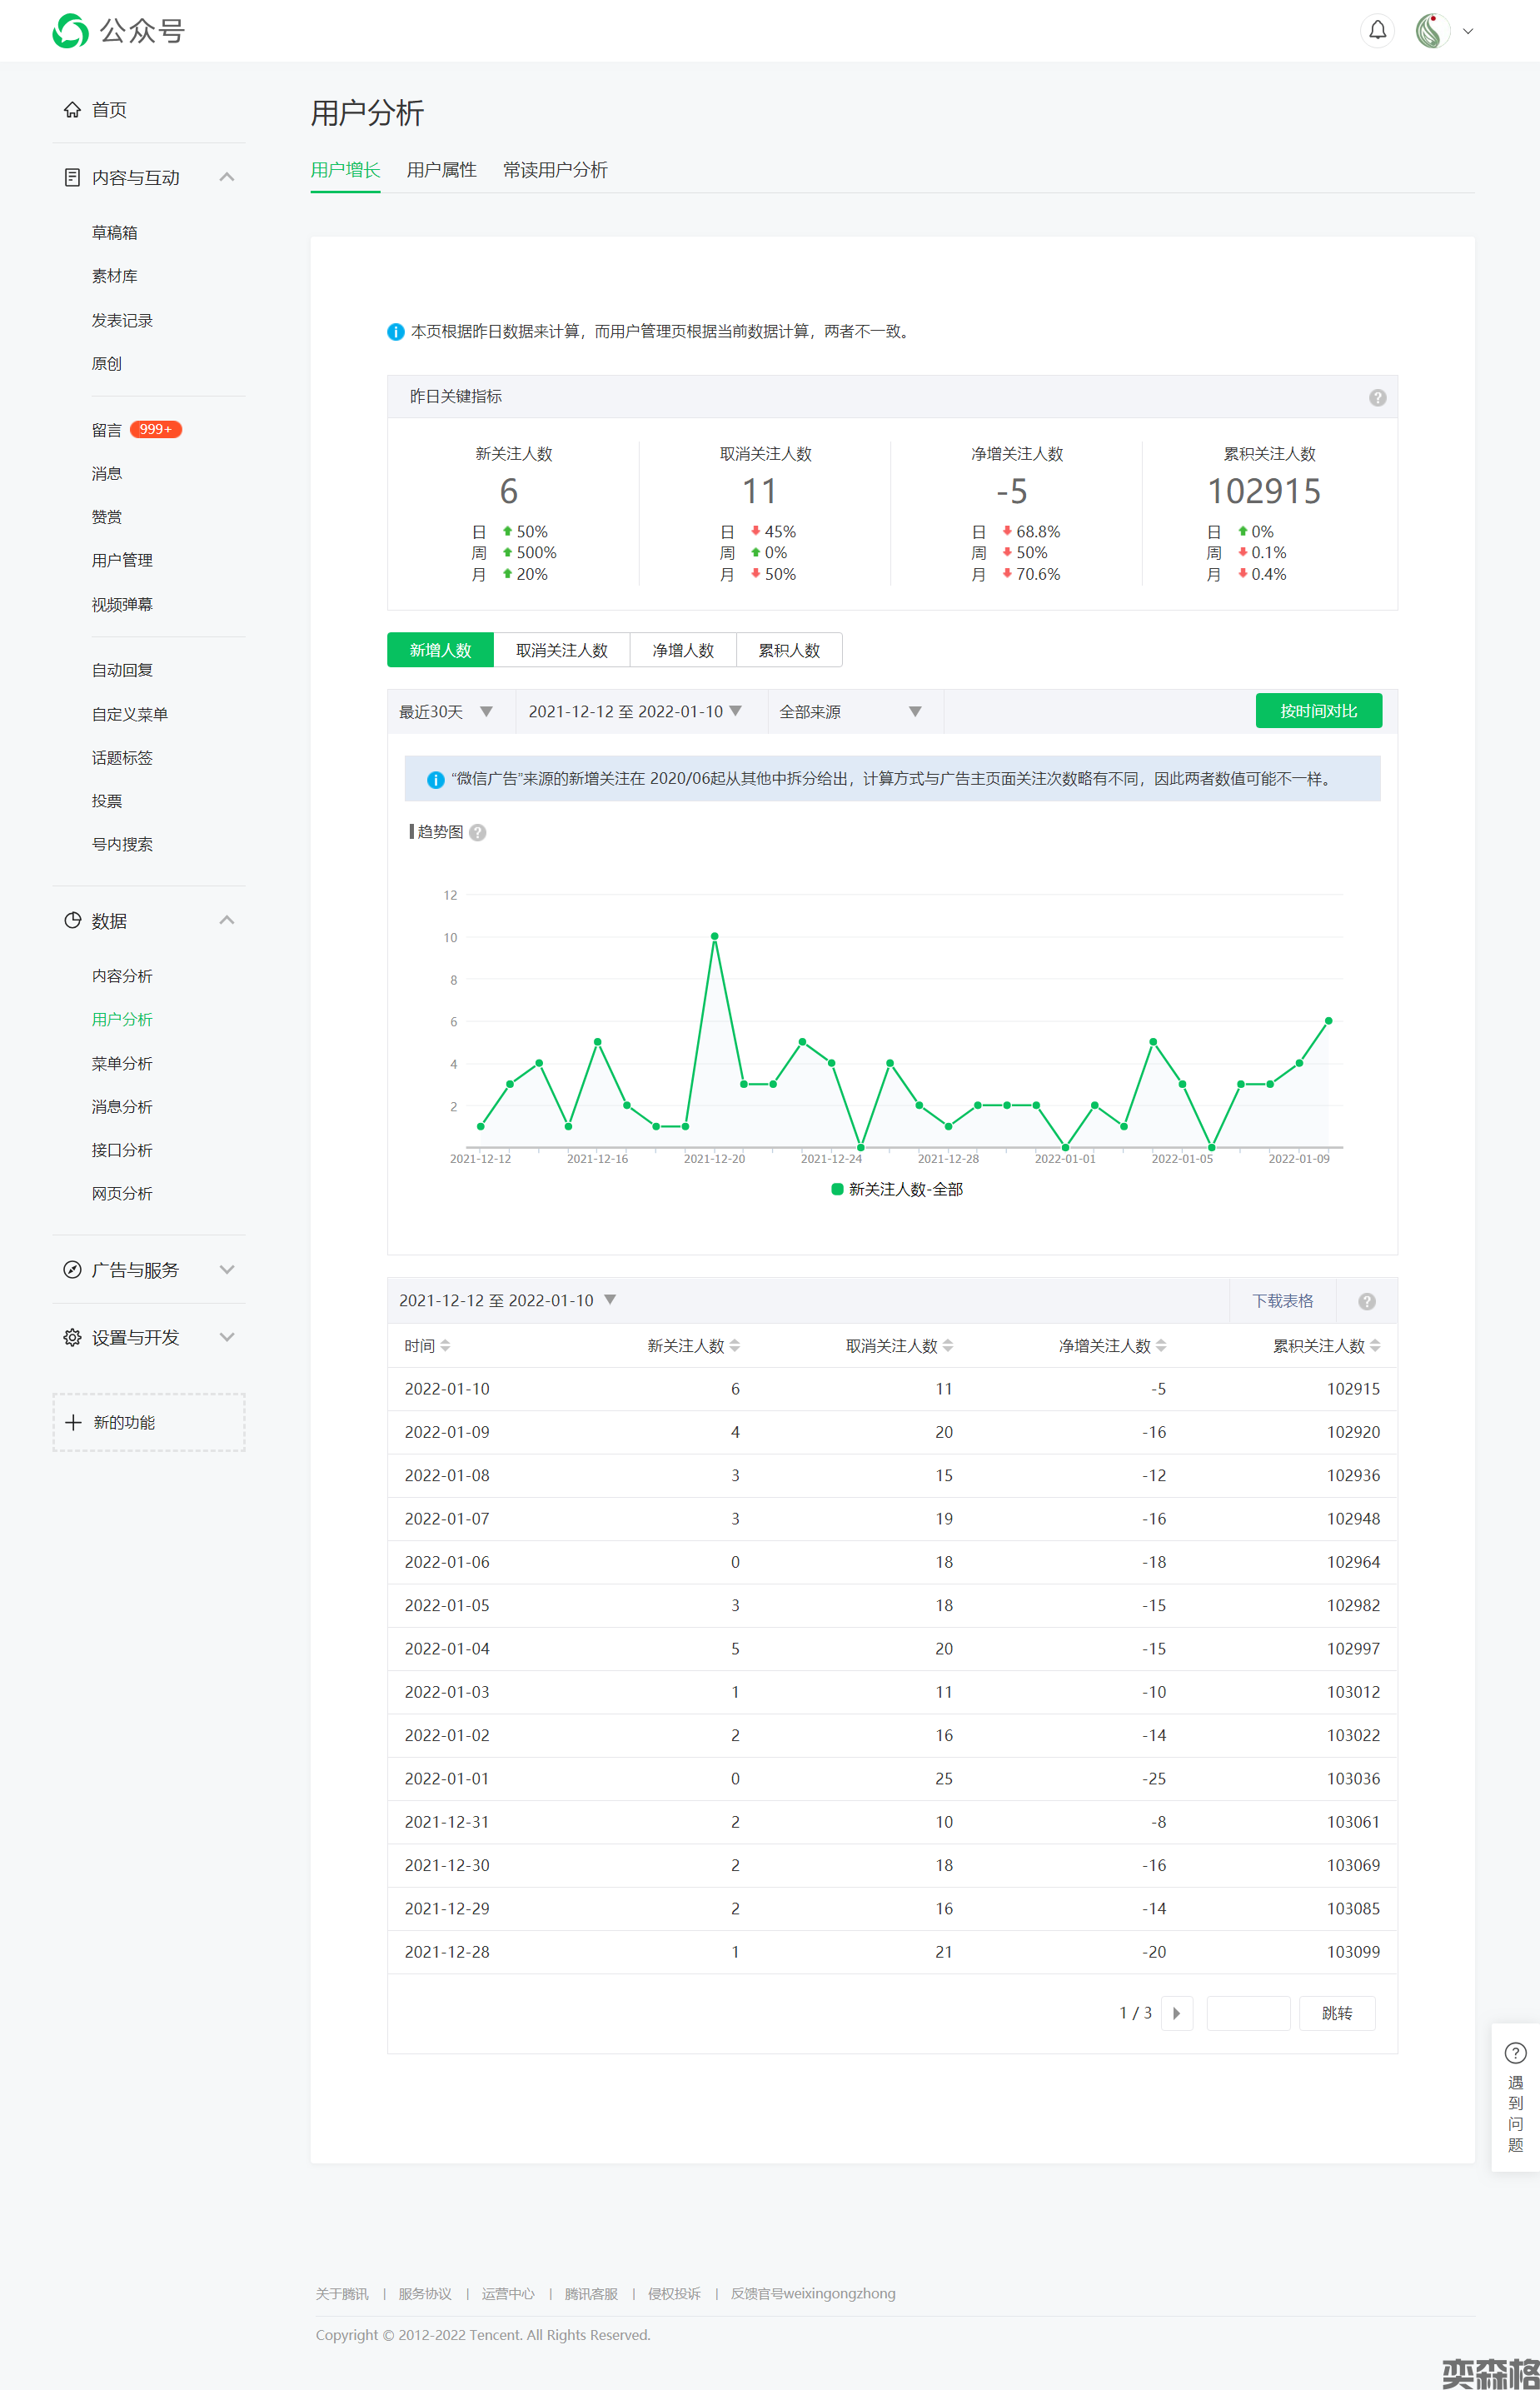
Task: Click the help icon in 昨日关键指标 header
Action: tap(1377, 398)
